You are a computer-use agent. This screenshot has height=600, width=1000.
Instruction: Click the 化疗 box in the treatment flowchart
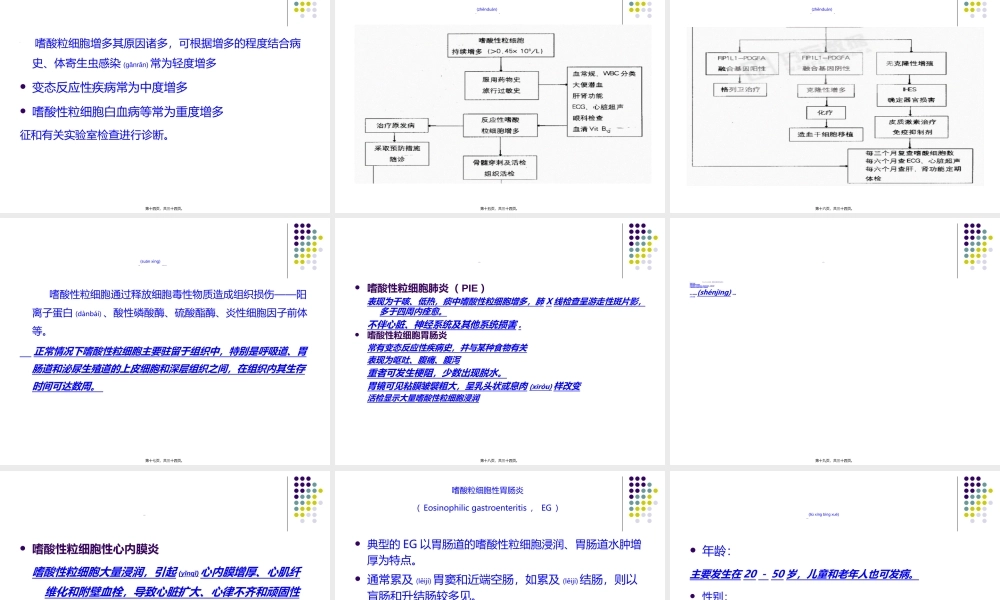coord(826,113)
